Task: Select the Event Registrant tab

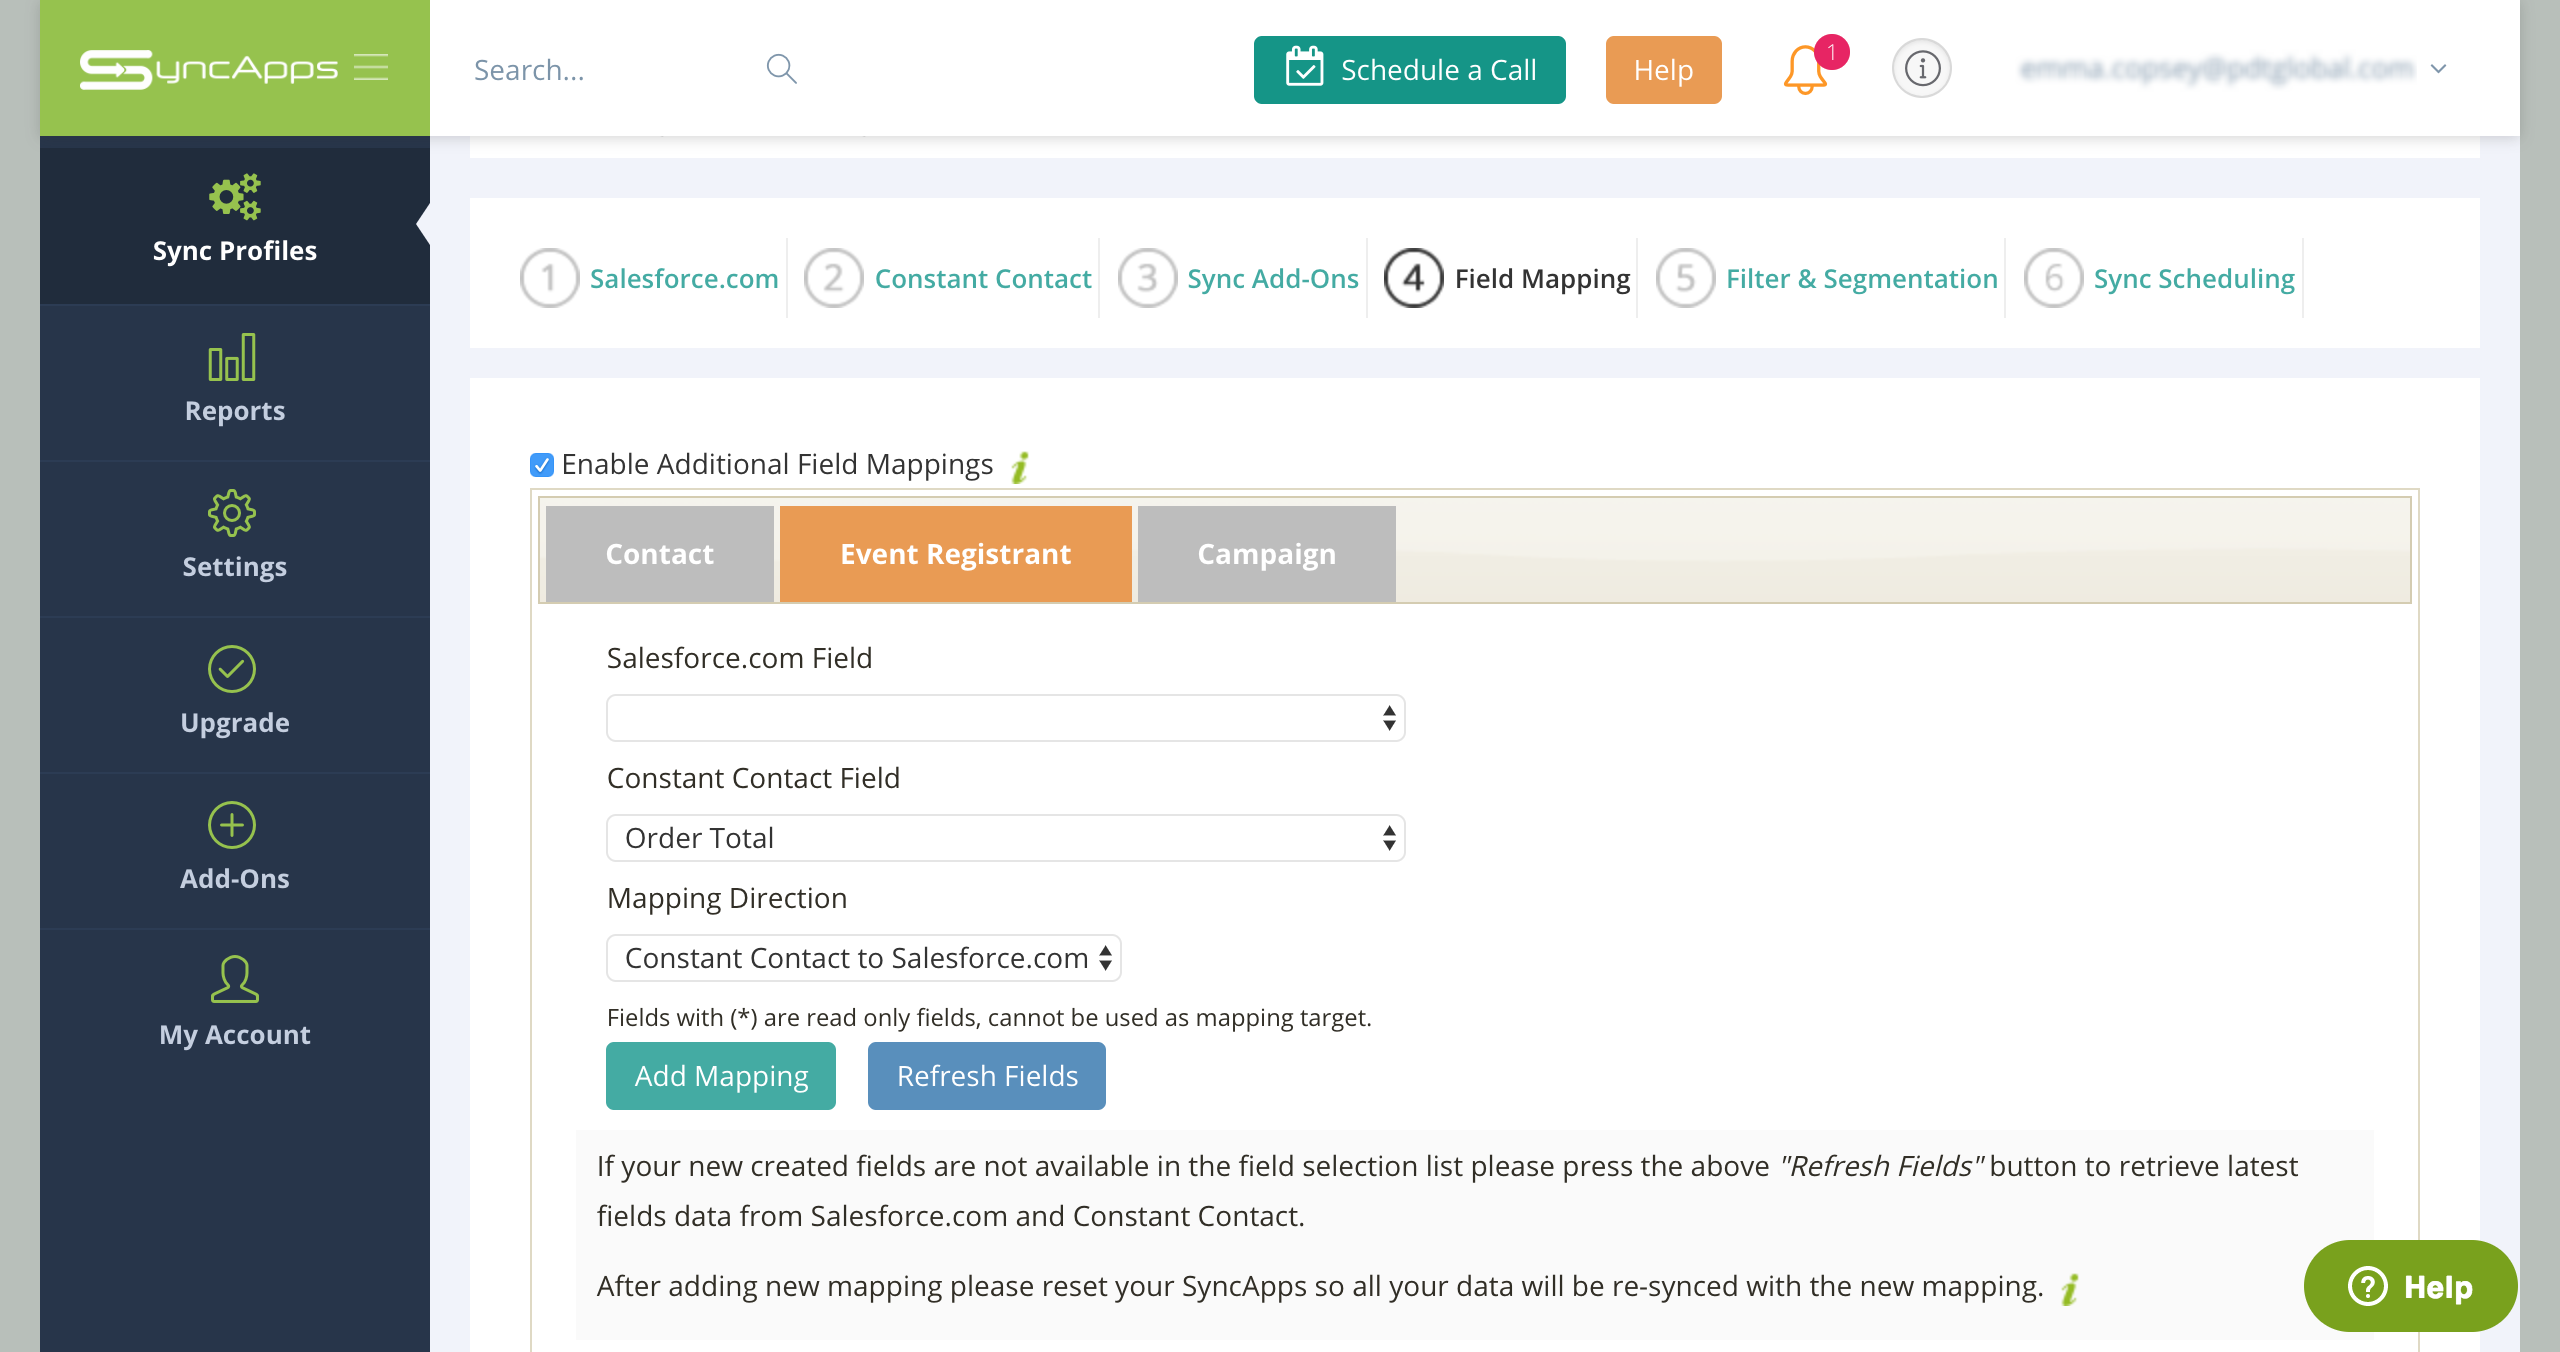Action: (955, 553)
